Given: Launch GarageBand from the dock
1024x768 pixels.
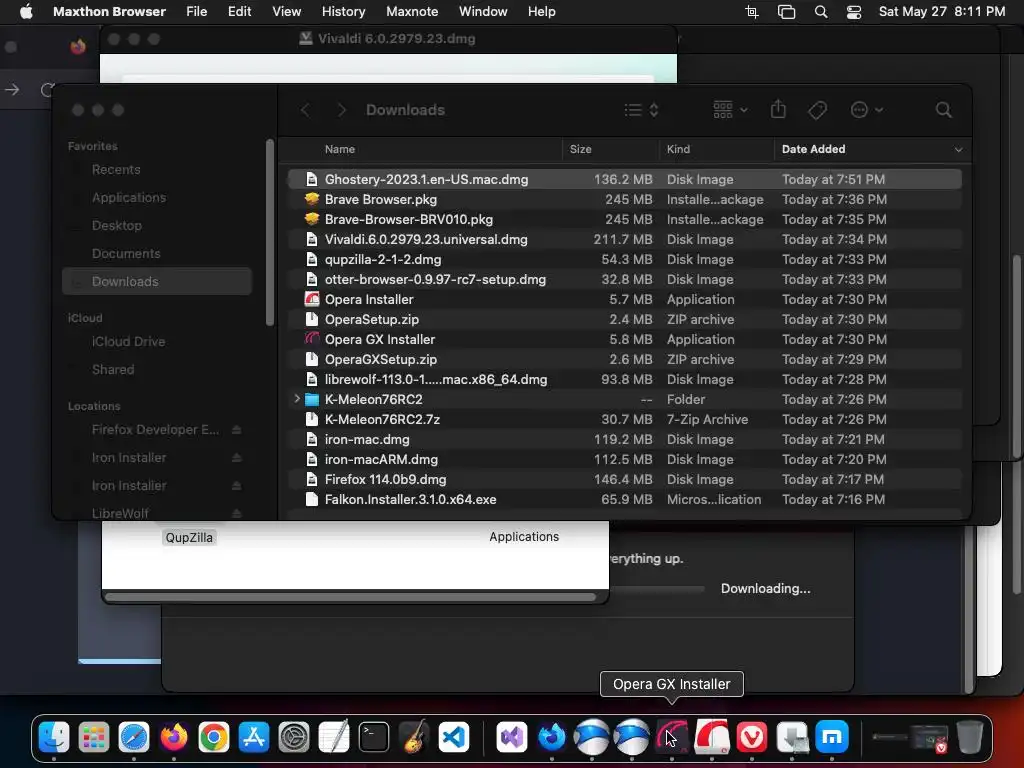Looking at the screenshot, I should (x=414, y=738).
